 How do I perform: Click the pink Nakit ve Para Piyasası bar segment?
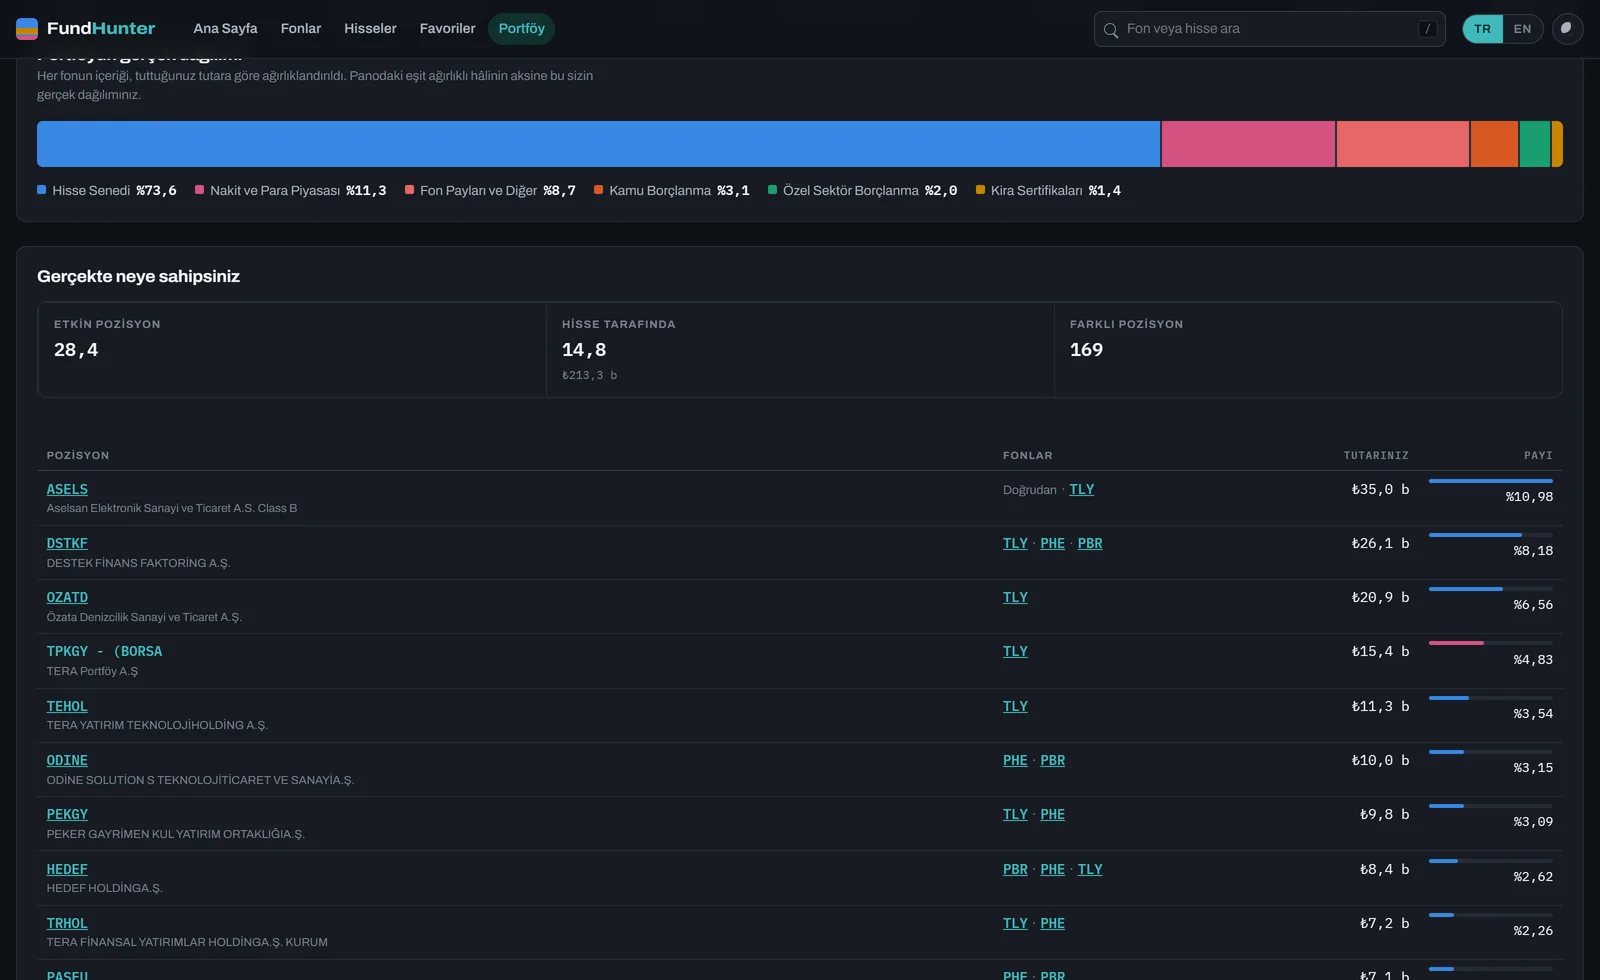click(1248, 144)
